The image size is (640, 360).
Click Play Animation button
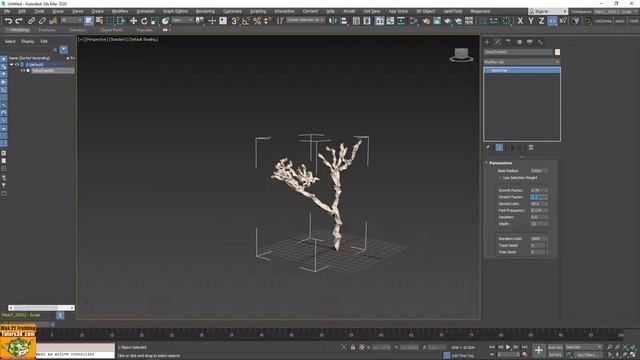(508, 347)
